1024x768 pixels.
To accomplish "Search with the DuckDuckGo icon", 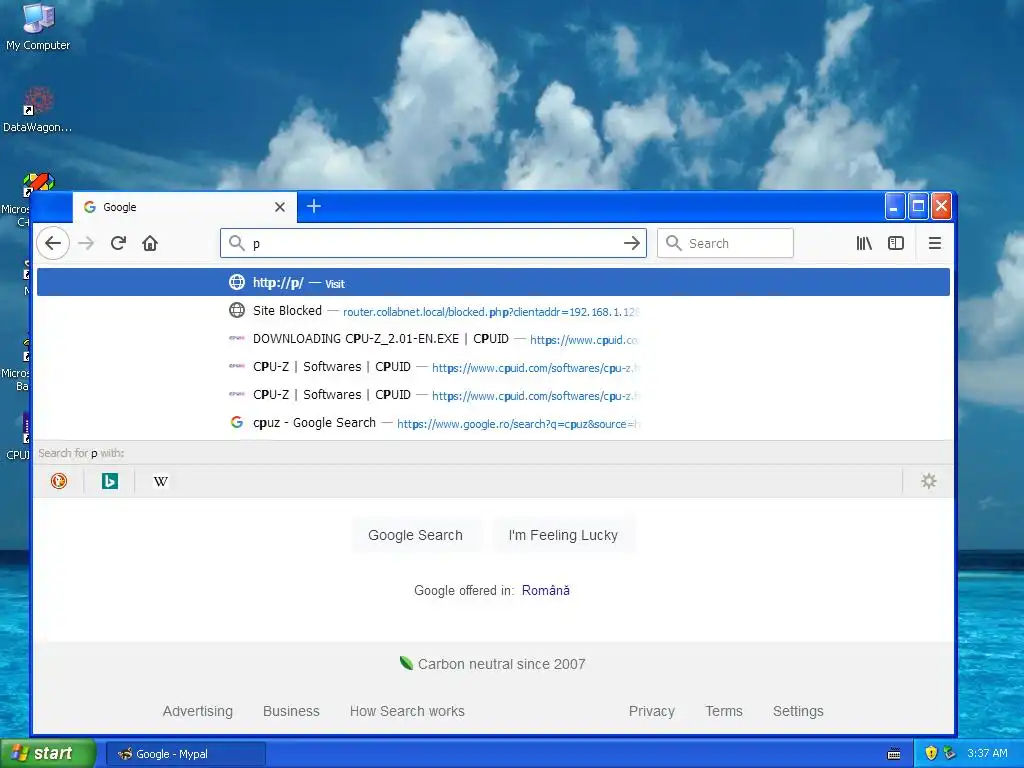I will click(x=59, y=481).
